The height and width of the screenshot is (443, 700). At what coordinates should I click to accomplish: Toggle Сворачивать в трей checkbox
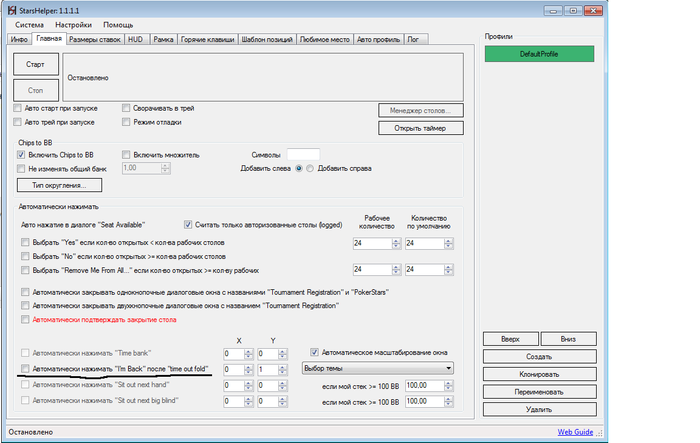[126, 108]
